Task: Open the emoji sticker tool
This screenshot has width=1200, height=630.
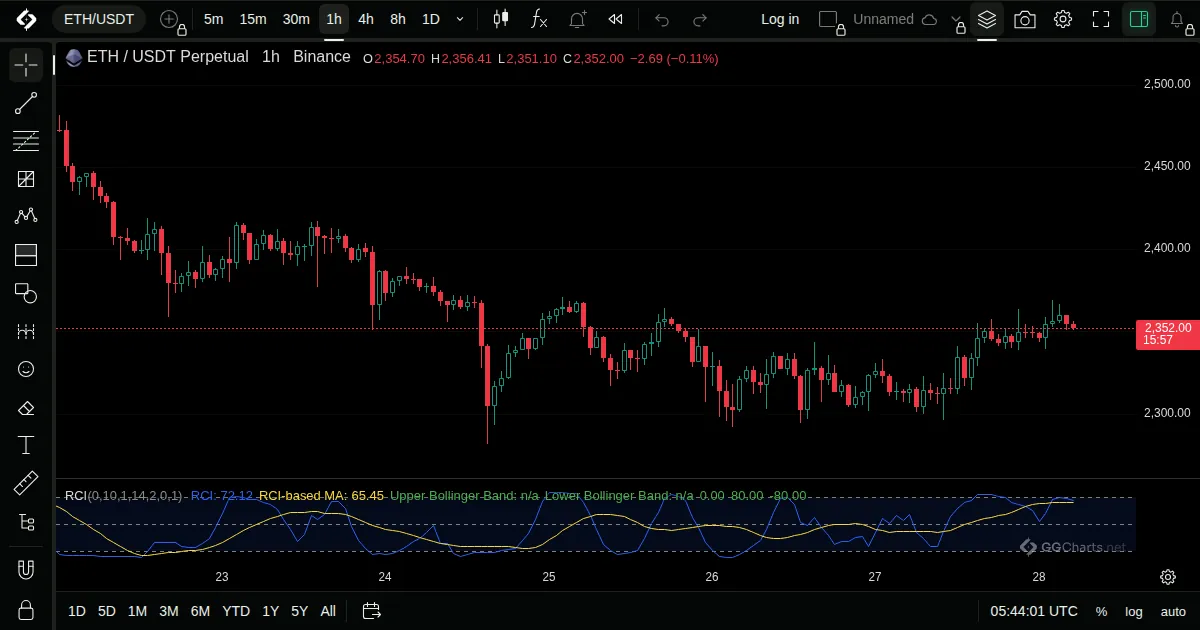Action: pos(26,369)
